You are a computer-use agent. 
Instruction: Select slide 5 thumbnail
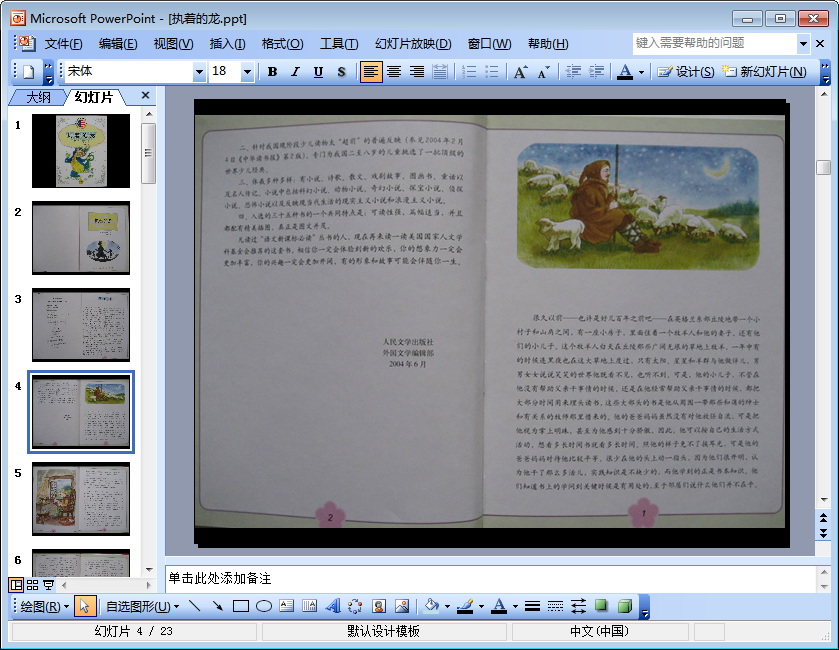pos(81,499)
